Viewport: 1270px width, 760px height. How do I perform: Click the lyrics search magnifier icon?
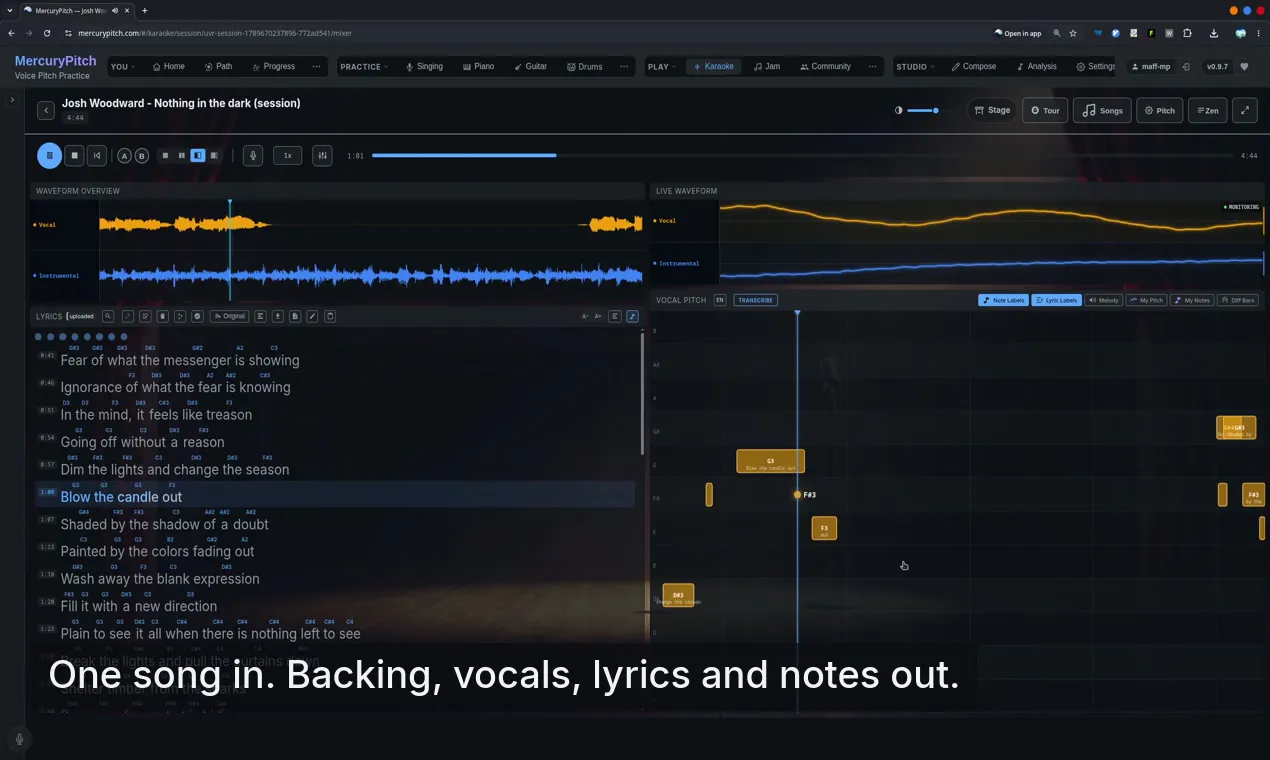pyautogui.click(x=108, y=316)
